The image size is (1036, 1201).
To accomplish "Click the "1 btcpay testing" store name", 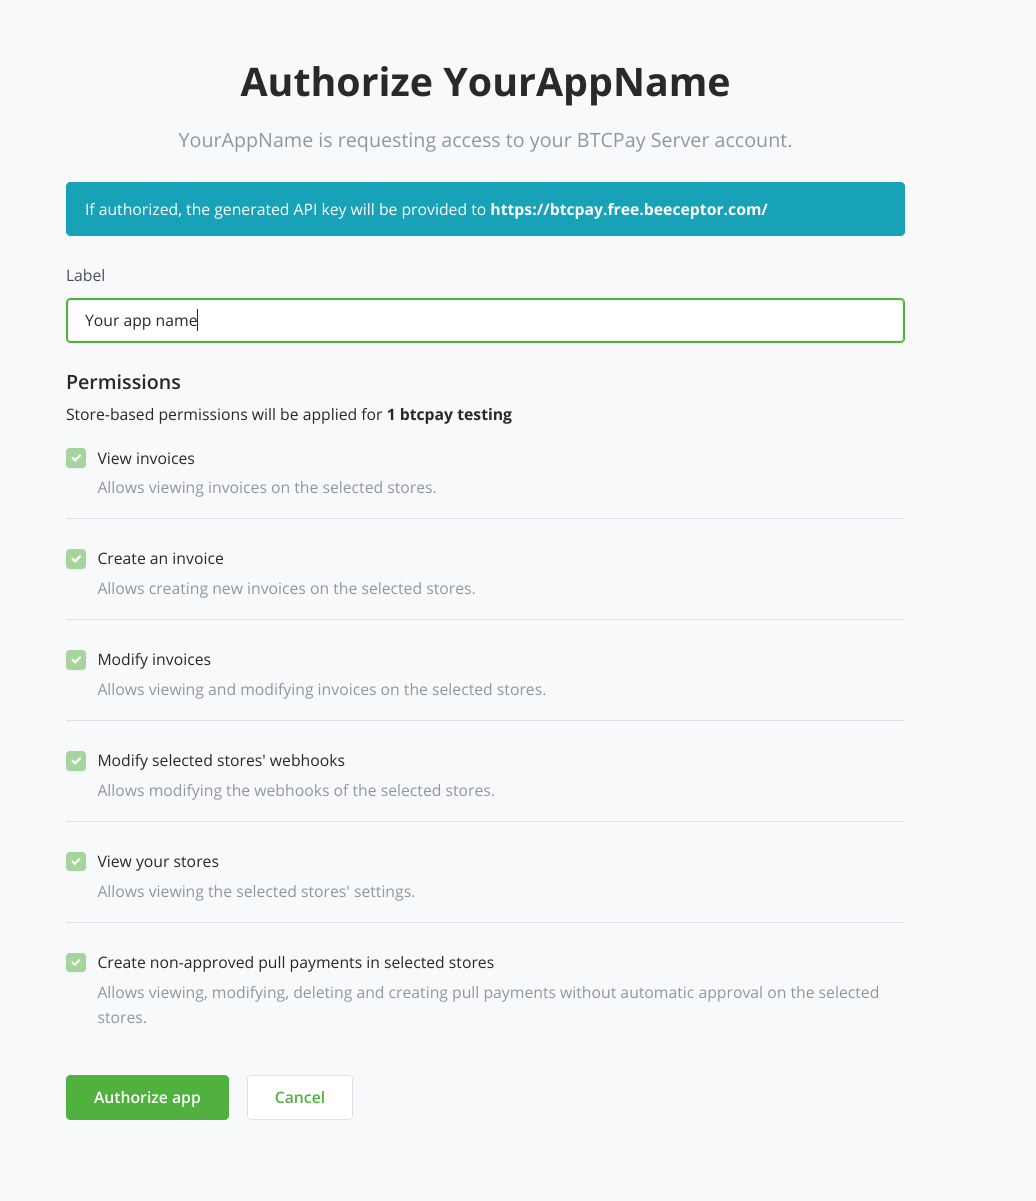I will tap(449, 414).
